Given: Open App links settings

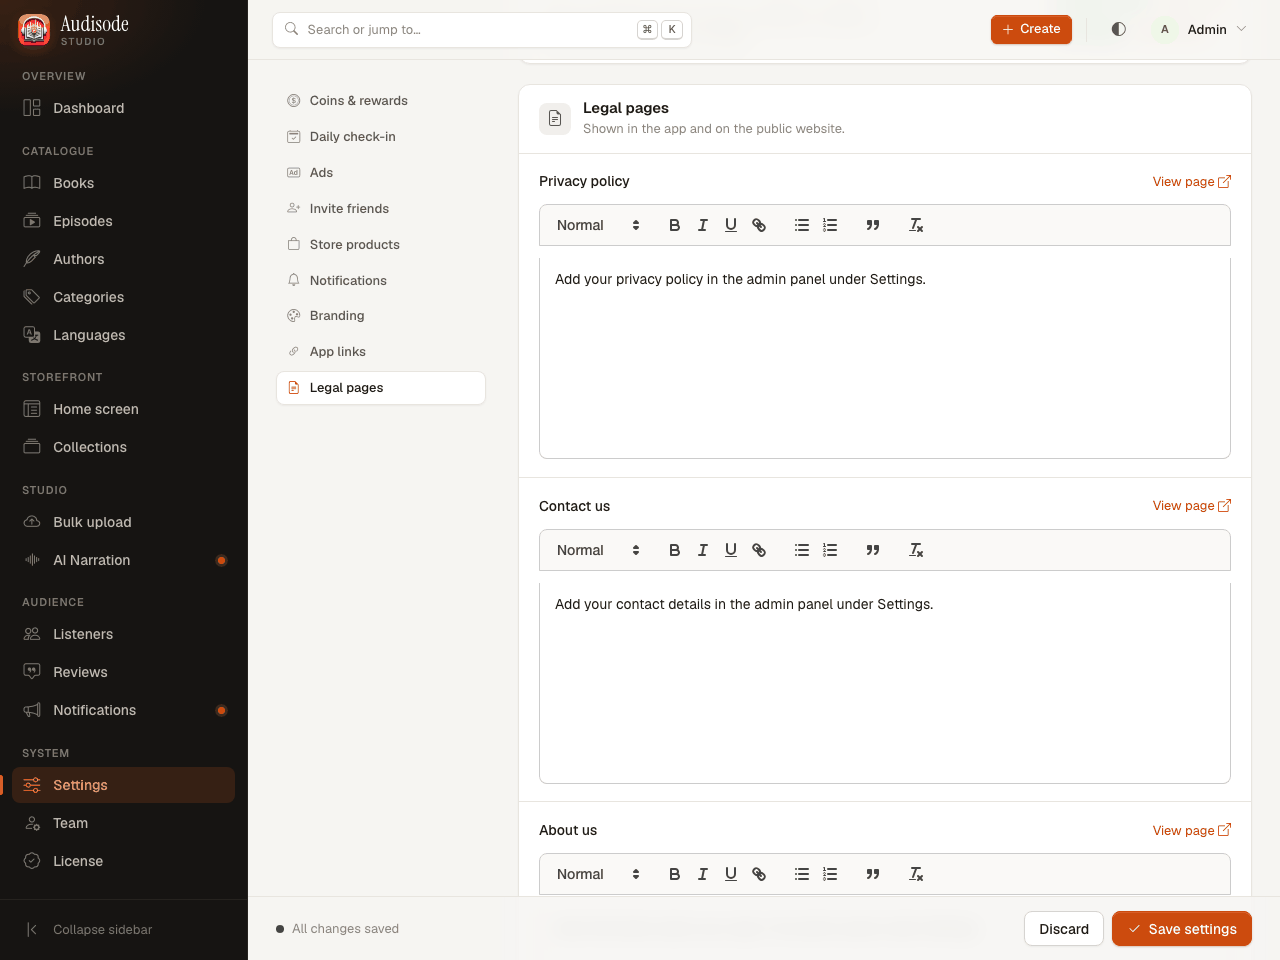Looking at the screenshot, I should click(381, 352).
